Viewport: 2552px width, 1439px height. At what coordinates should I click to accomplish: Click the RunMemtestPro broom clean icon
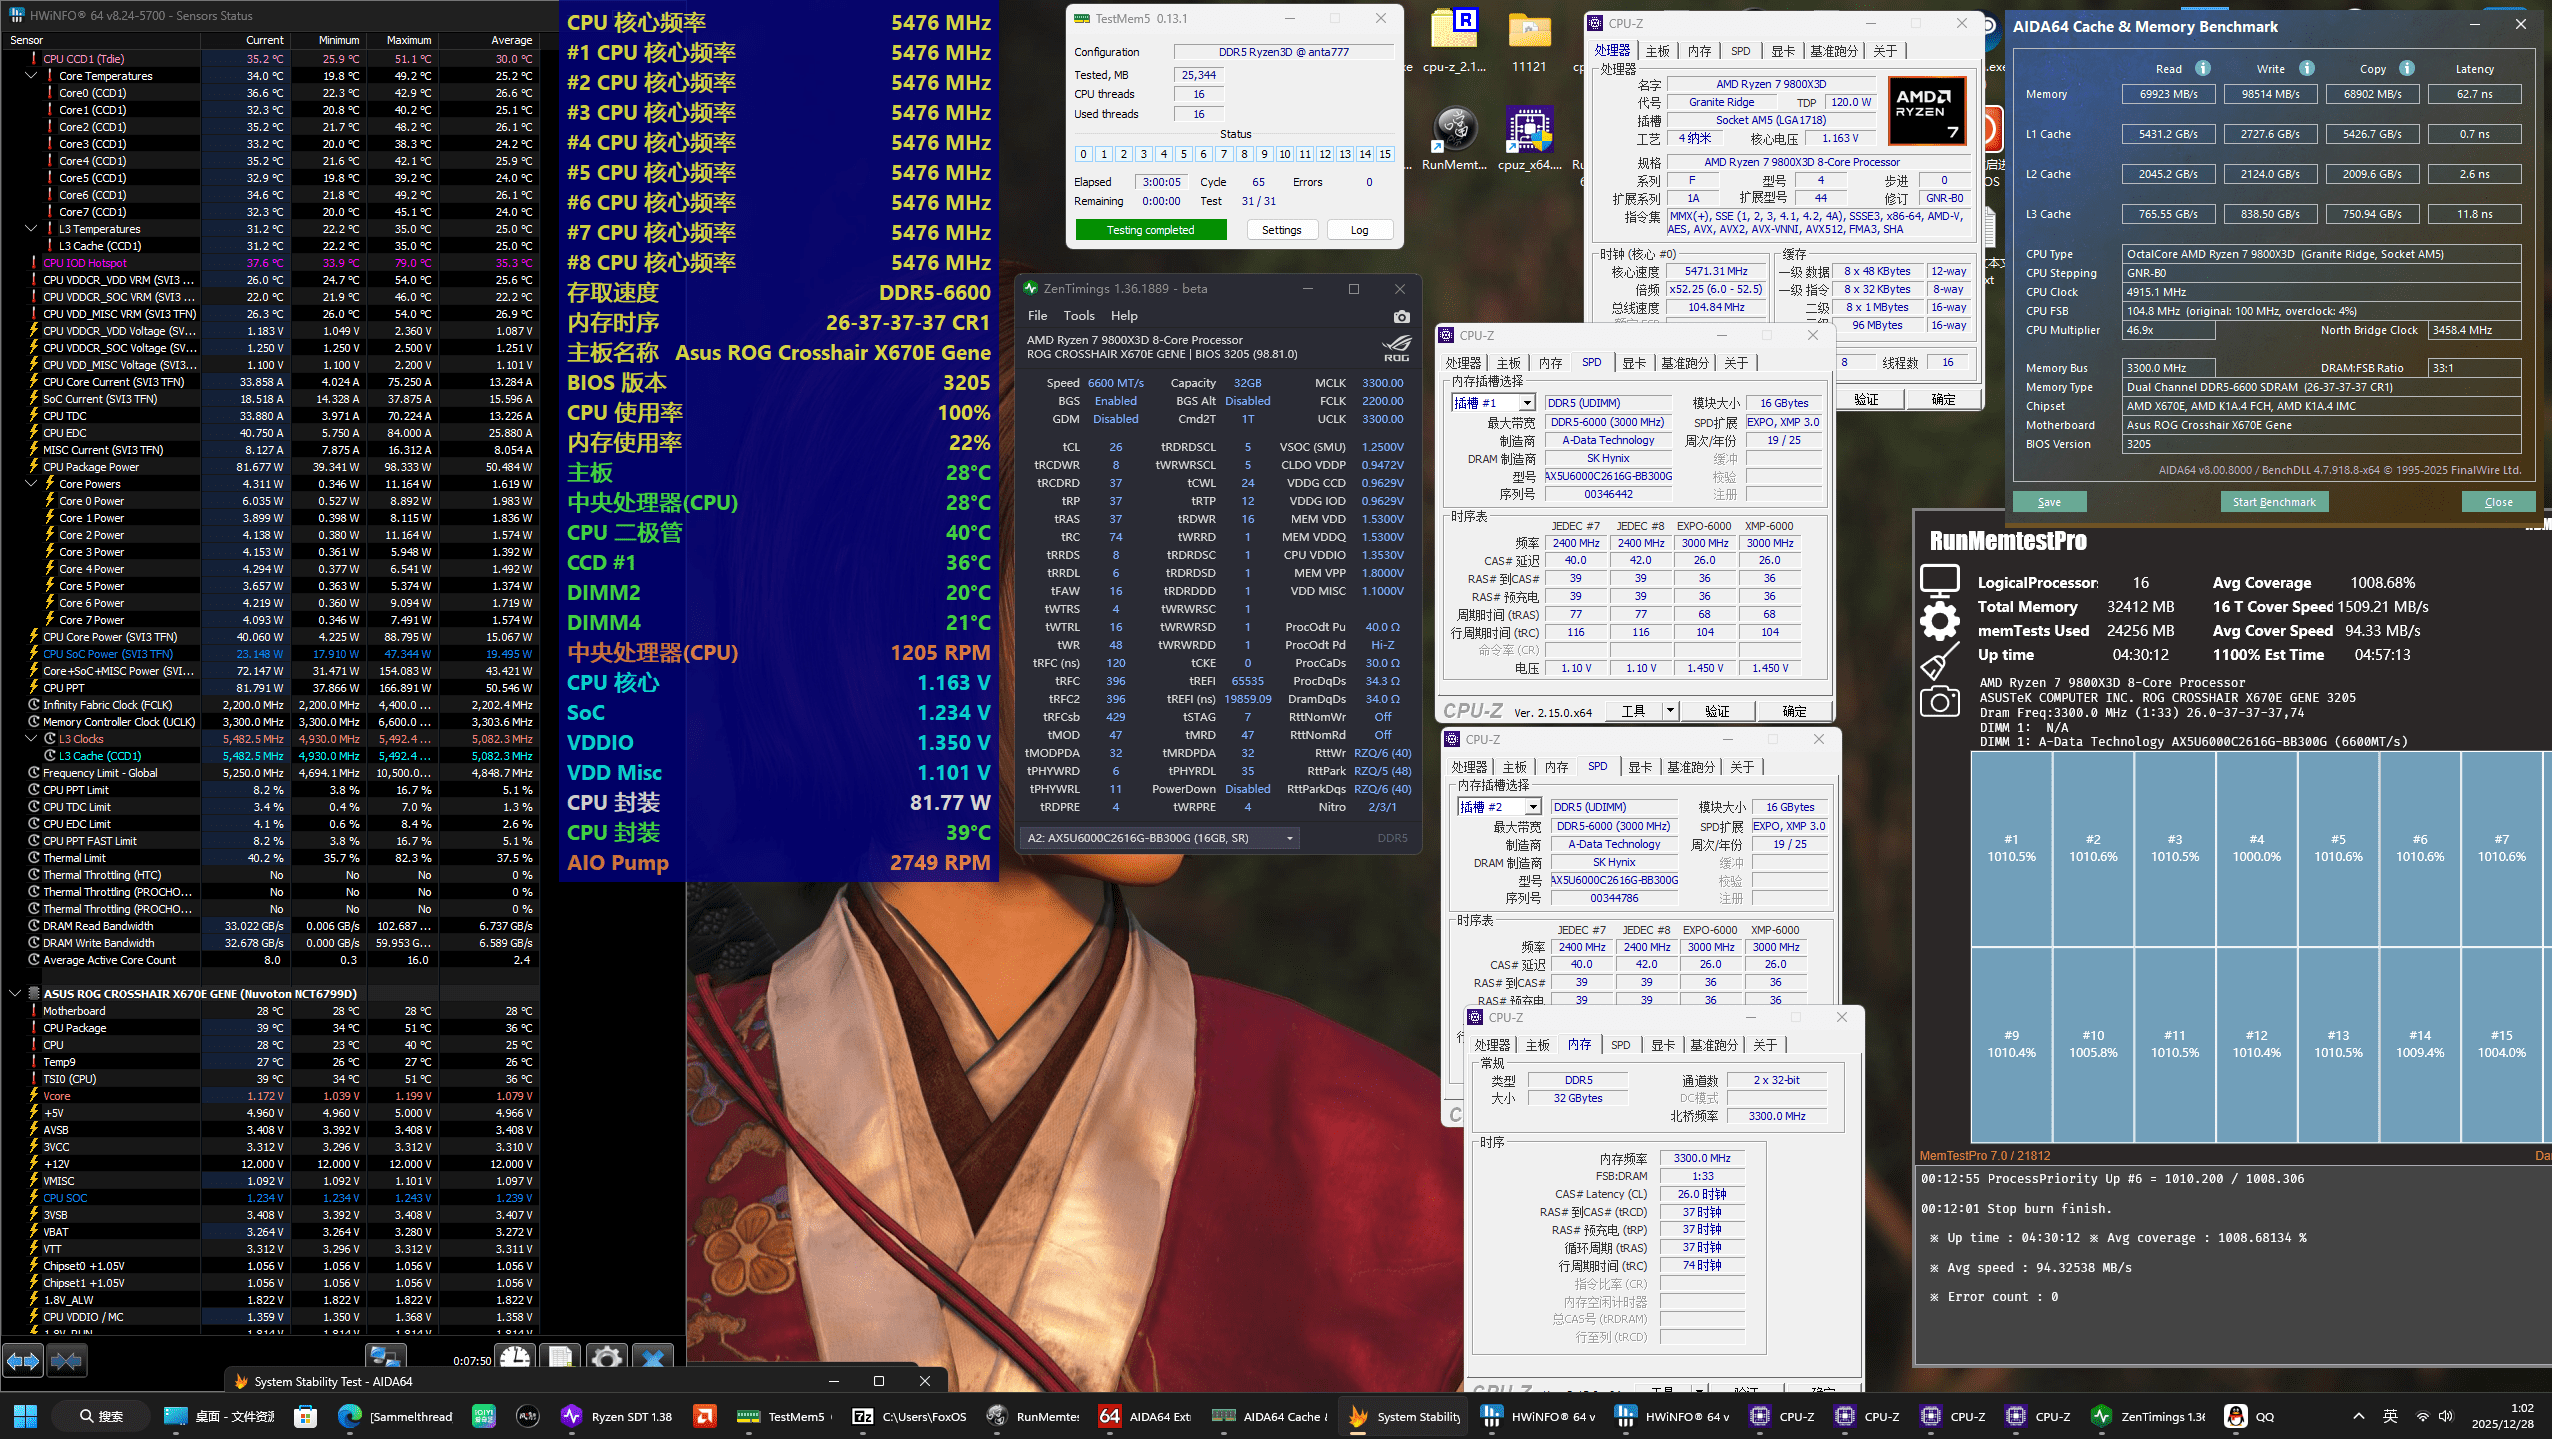[1939, 661]
